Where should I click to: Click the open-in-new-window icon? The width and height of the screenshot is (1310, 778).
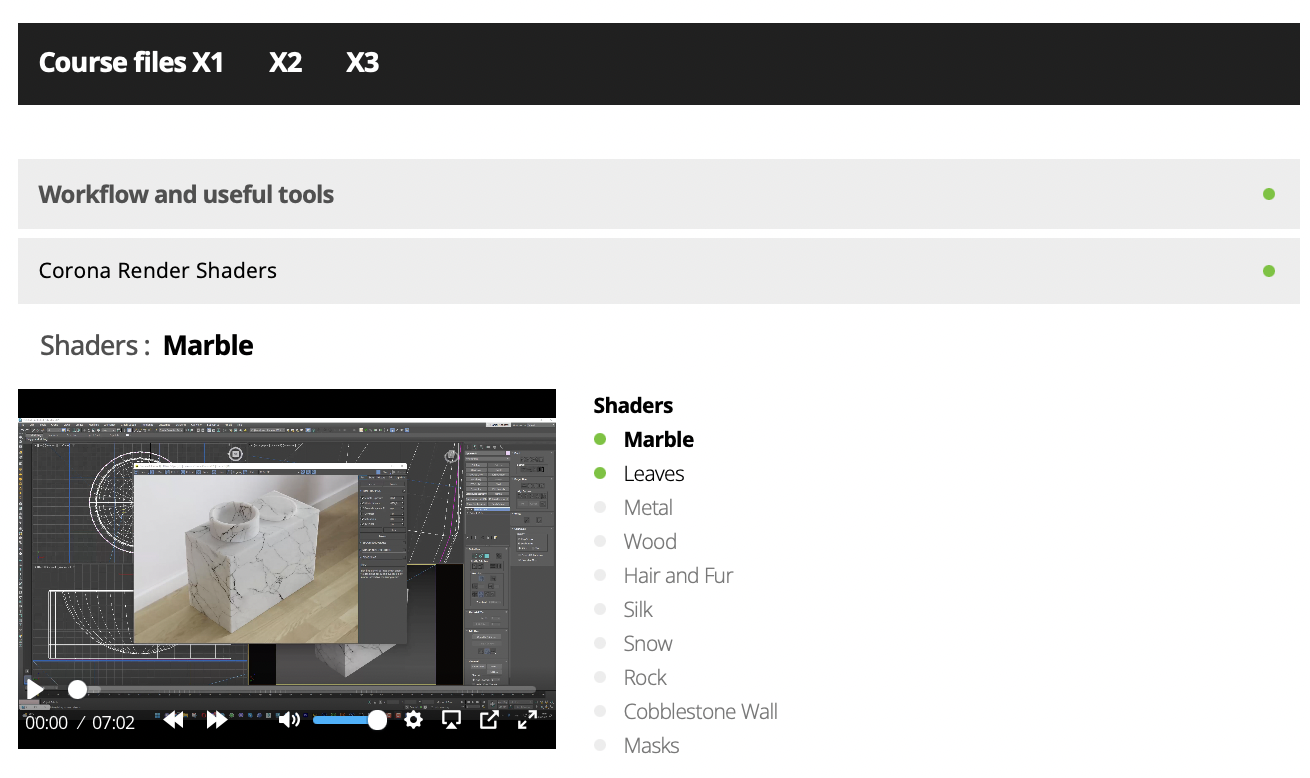(x=489, y=719)
